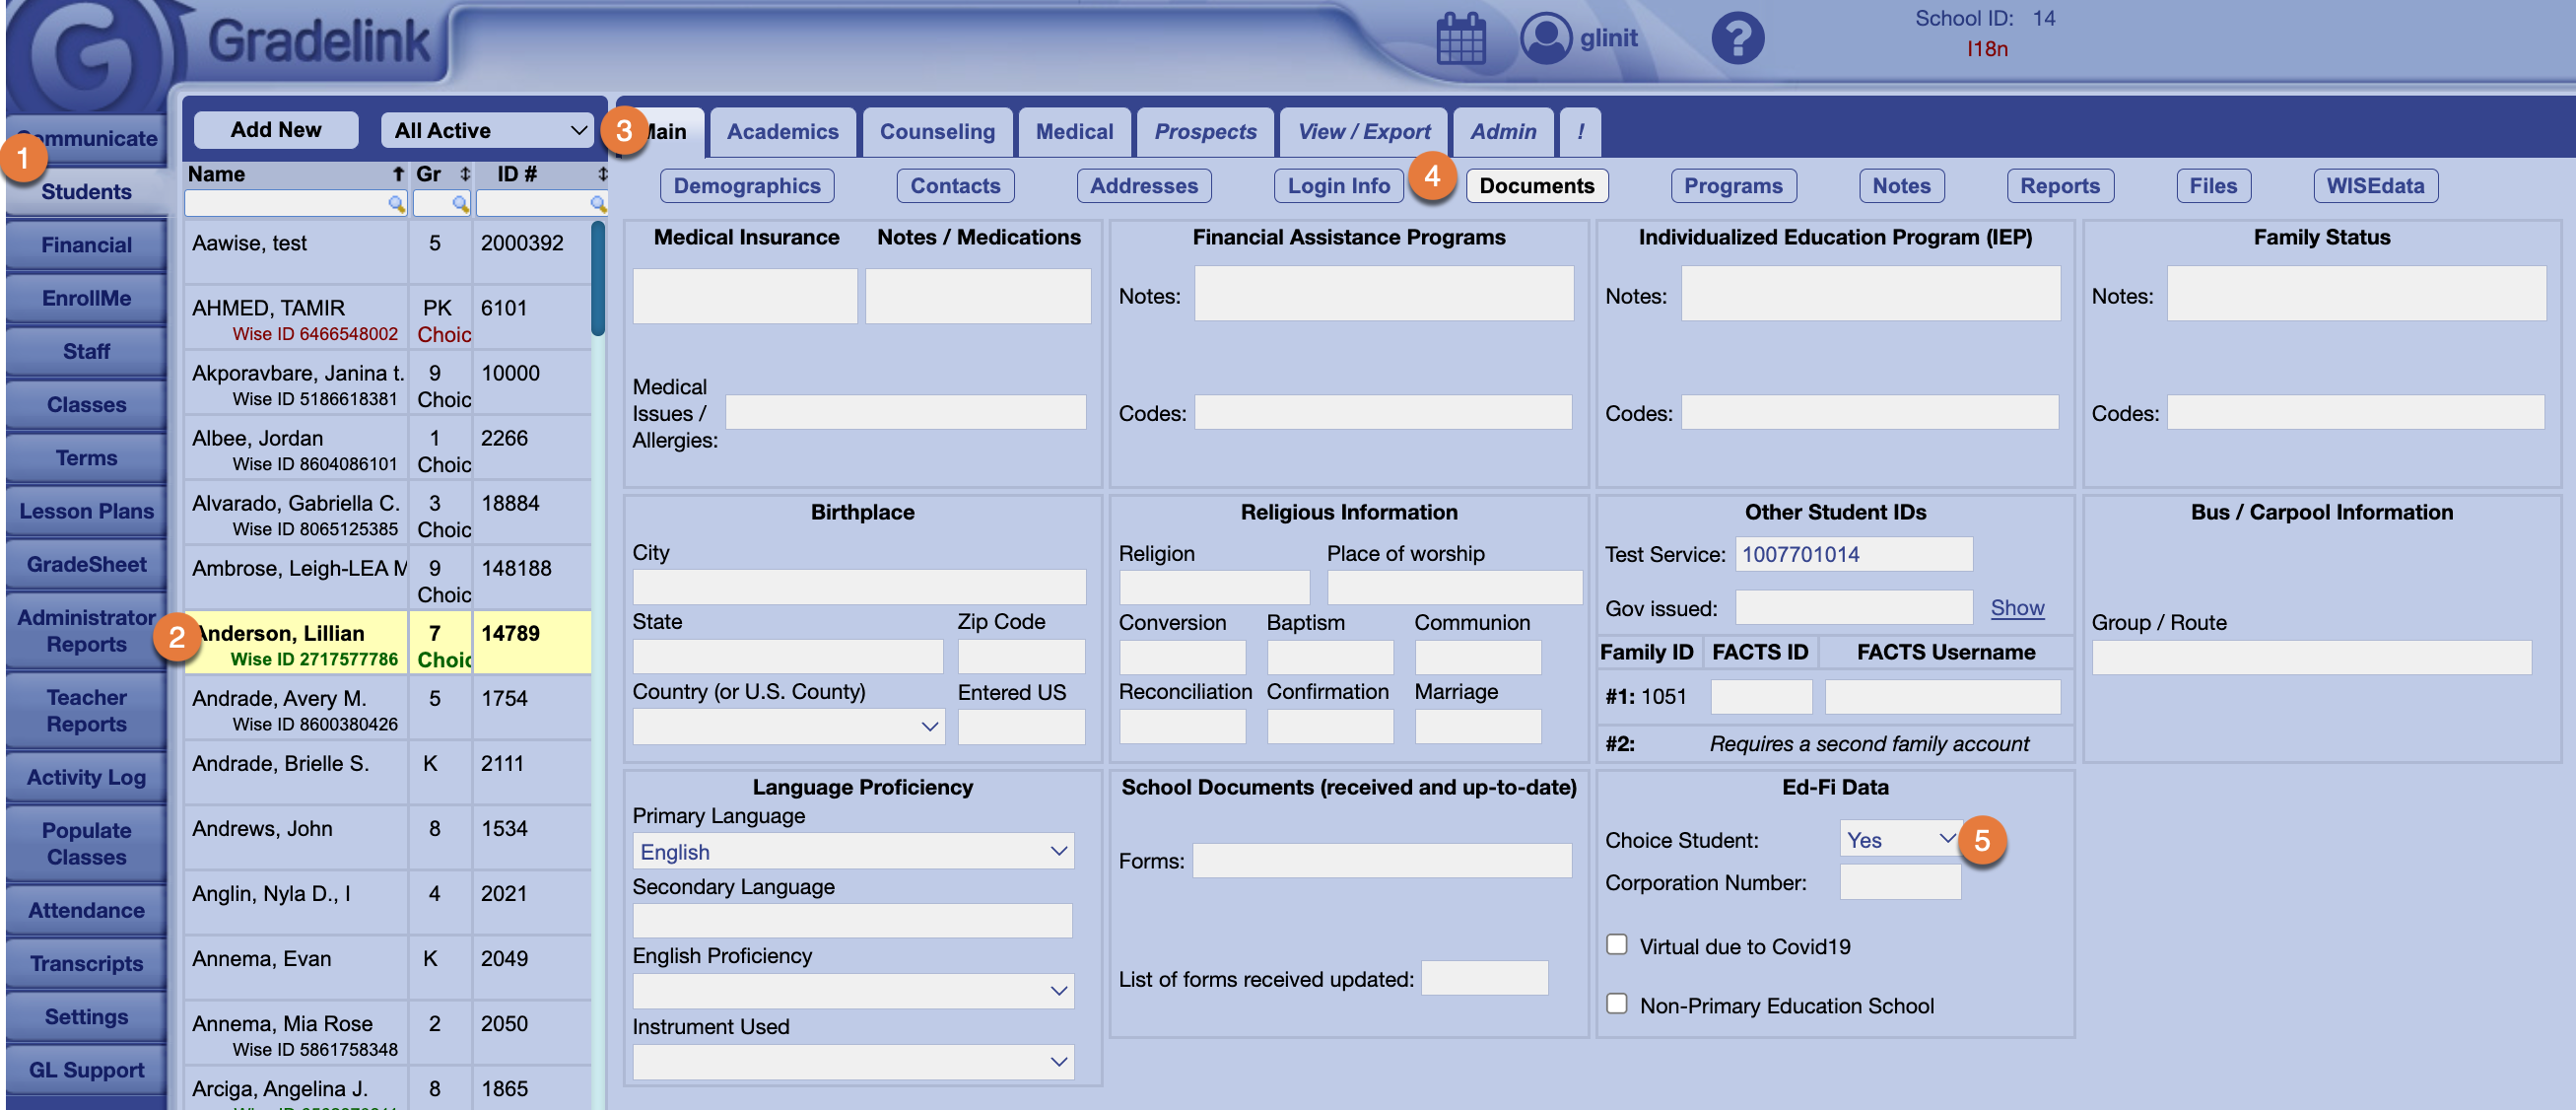Sort by Name column arrow
The height and width of the screenshot is (1110, 2576).
pos(398,174)
